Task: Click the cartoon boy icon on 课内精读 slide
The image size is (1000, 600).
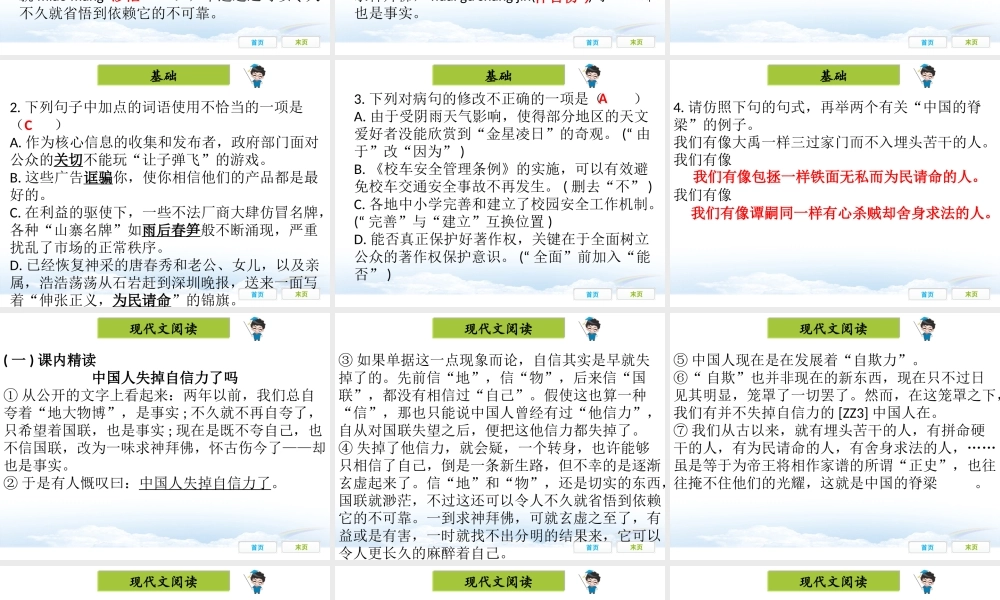Action: point(257,329)
